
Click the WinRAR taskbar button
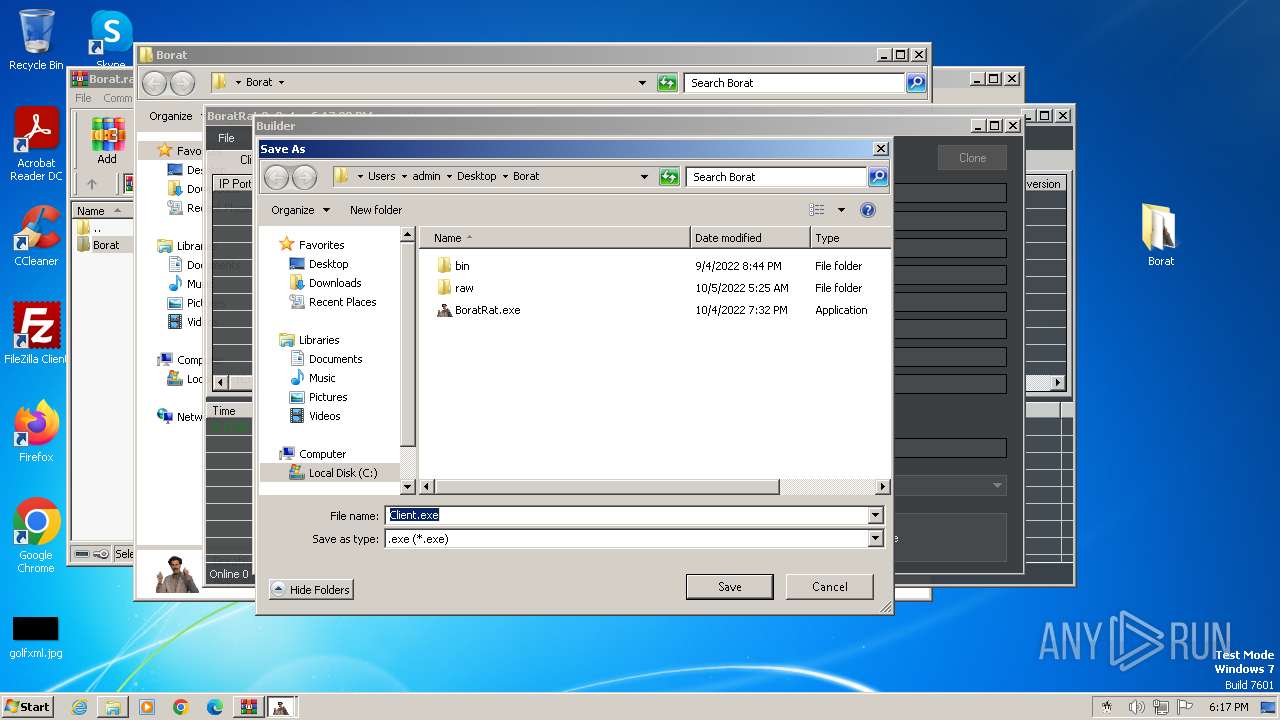coord(248,707)
